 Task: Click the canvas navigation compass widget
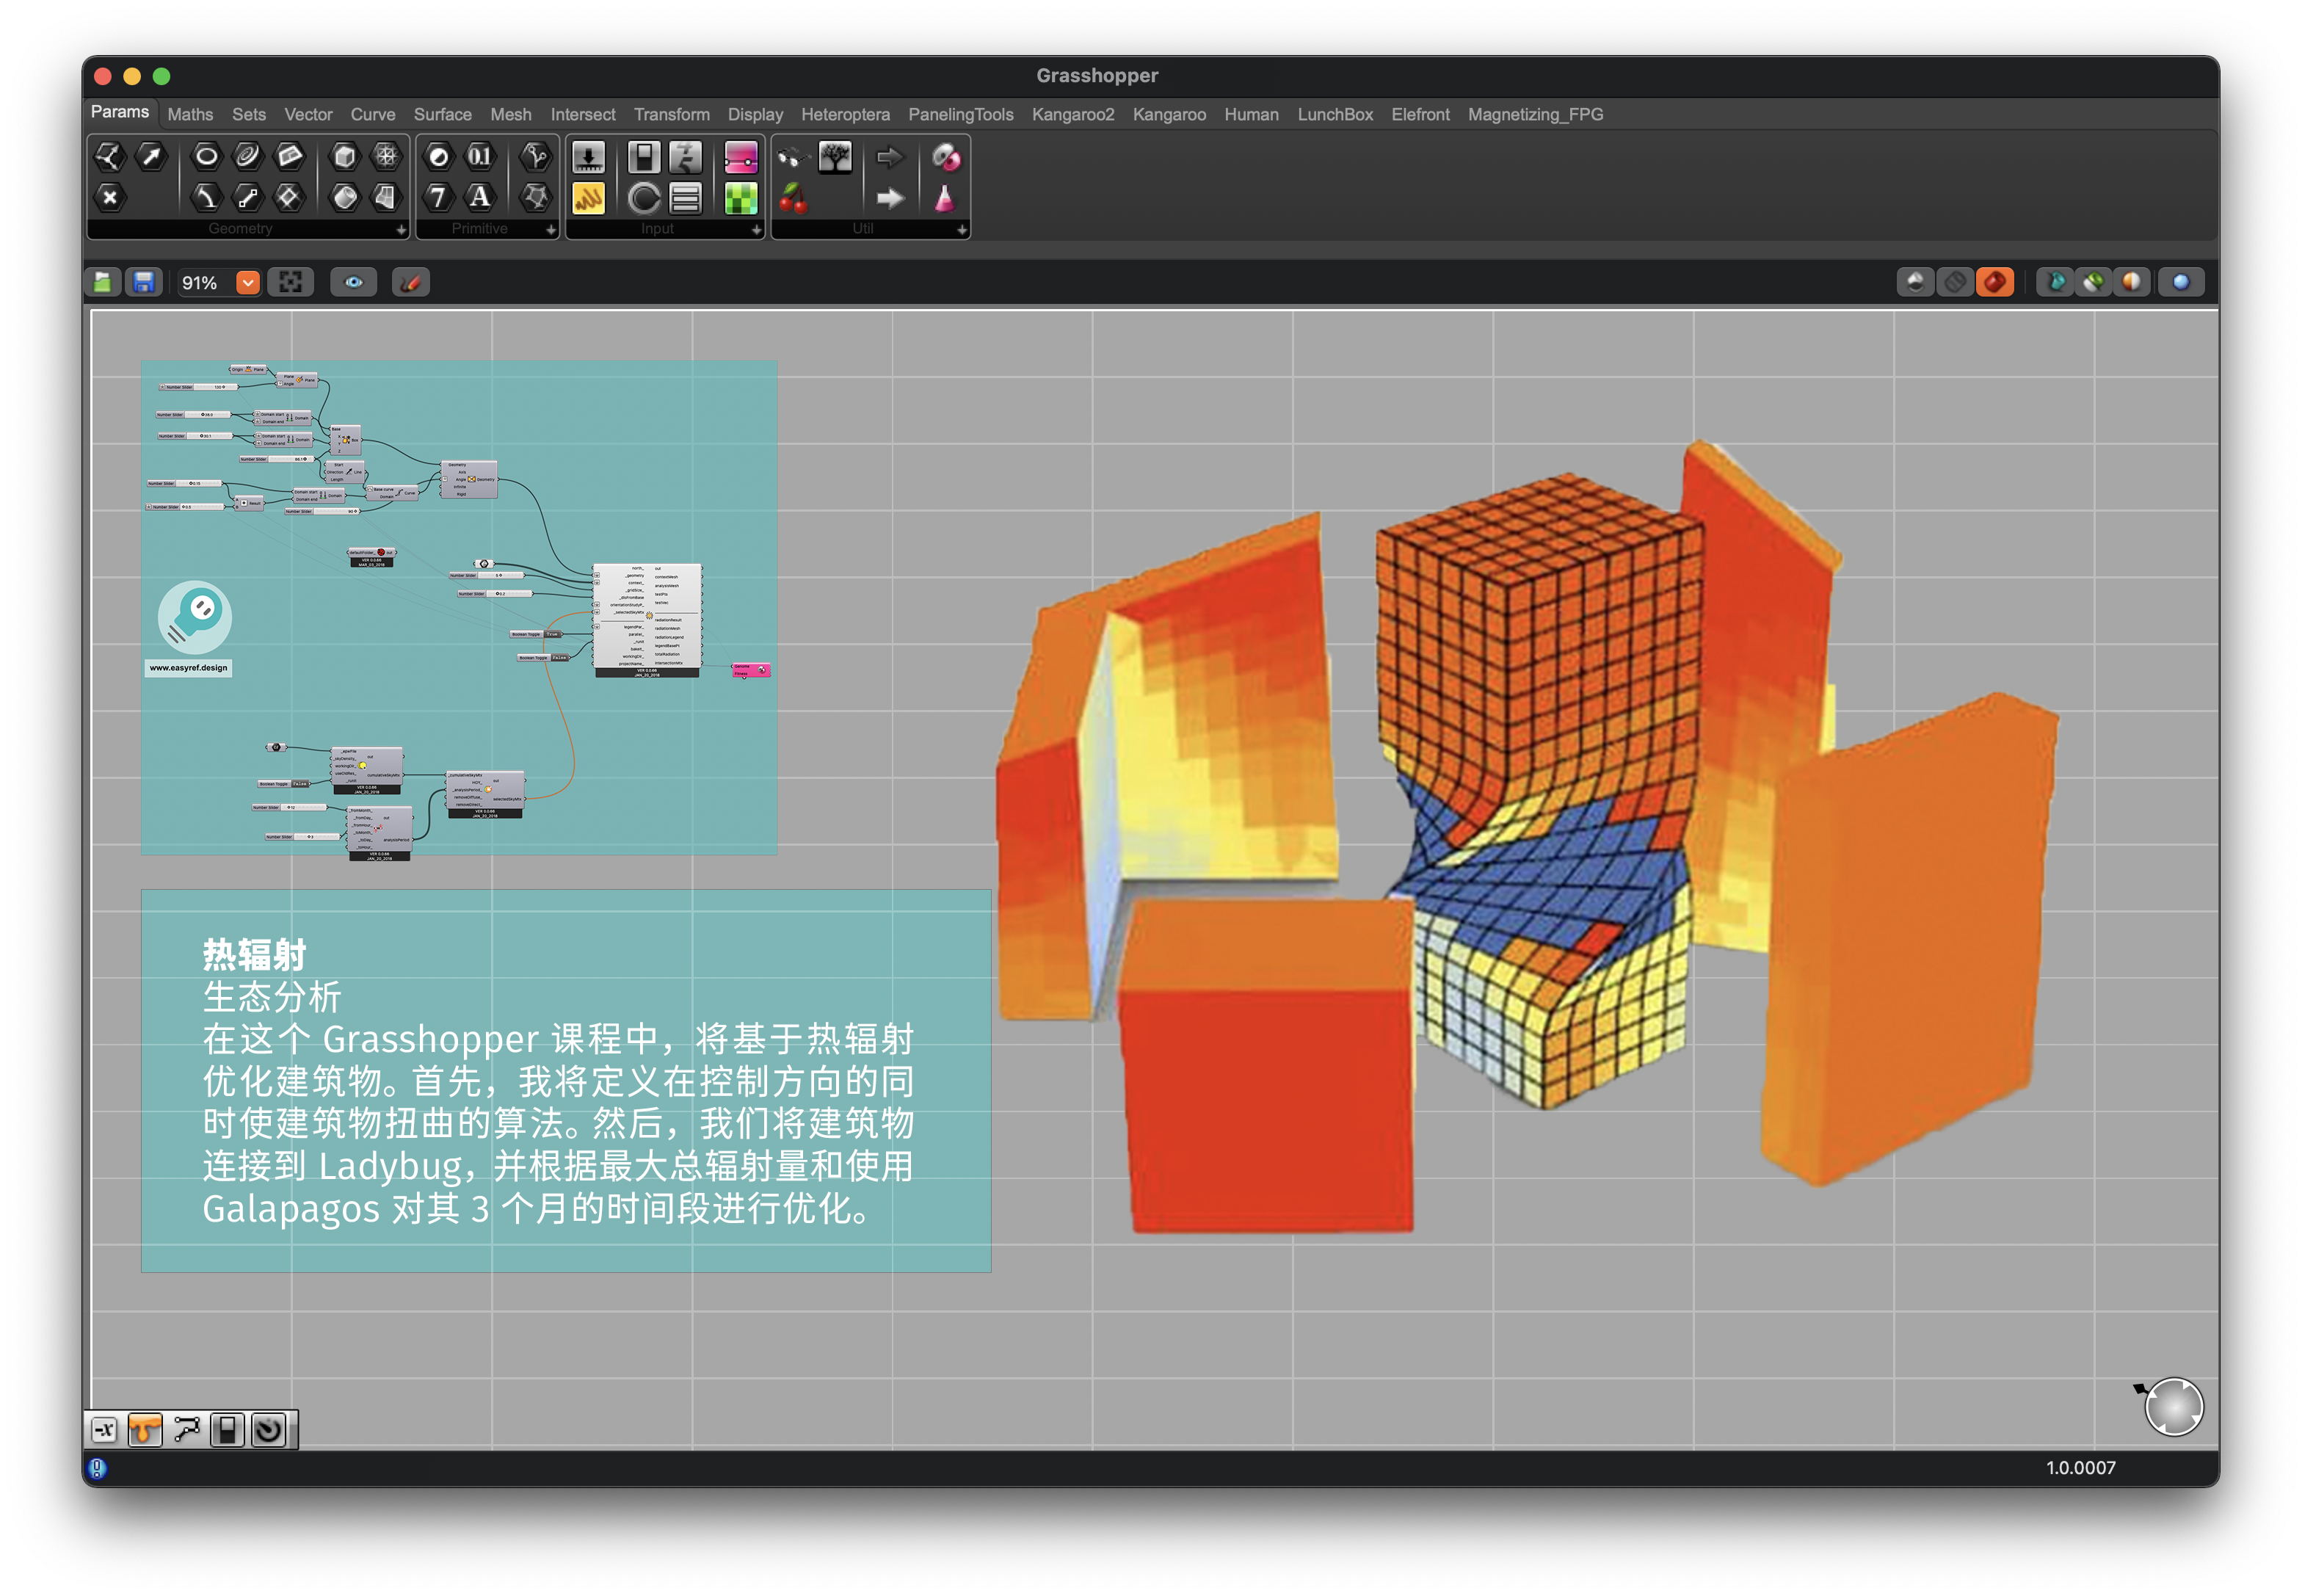[2174, 1407]
